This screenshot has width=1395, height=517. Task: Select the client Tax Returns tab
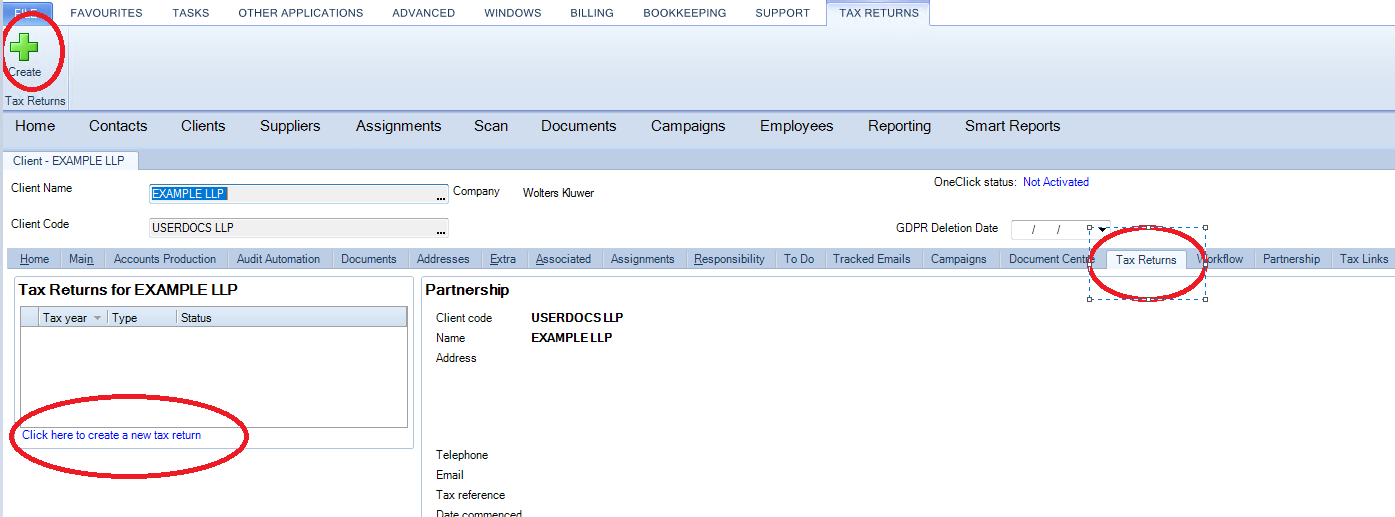coord(1146,260)
